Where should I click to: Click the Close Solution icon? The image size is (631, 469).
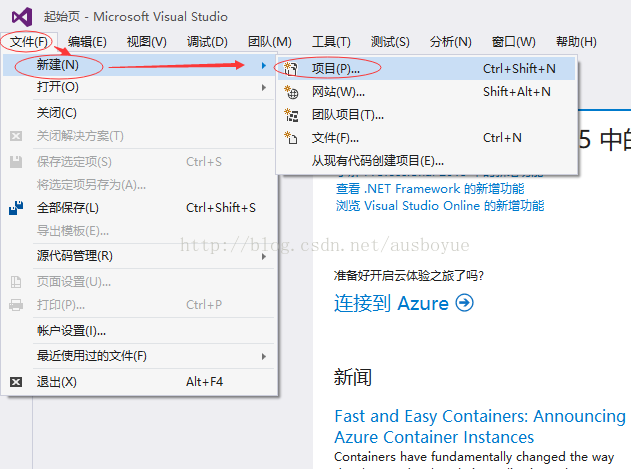tap(16, 136)
